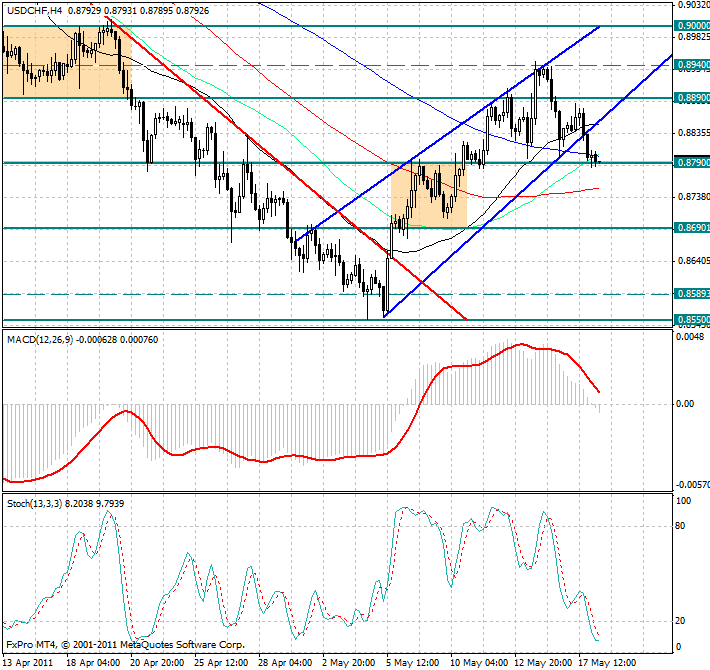Click the 0.8790 price level label
The width and height of the screenshot is (710, 670).
pyautogui.click(x=692, y=162)
